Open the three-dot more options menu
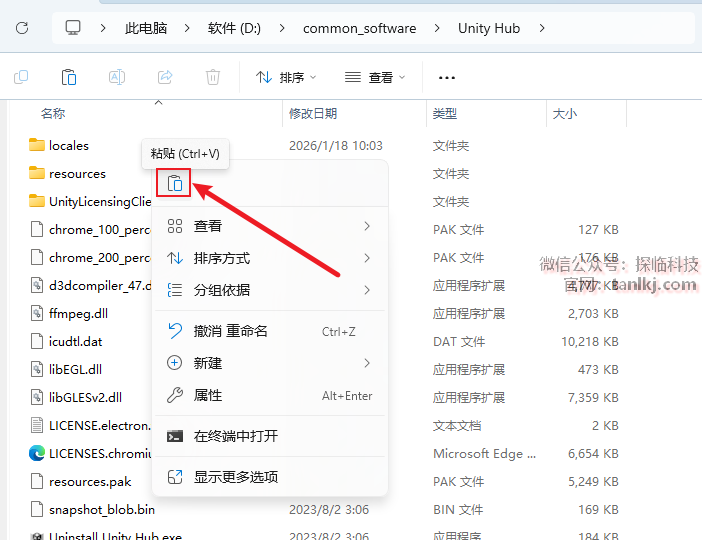The image size is (702, 540). pos(446,78)
